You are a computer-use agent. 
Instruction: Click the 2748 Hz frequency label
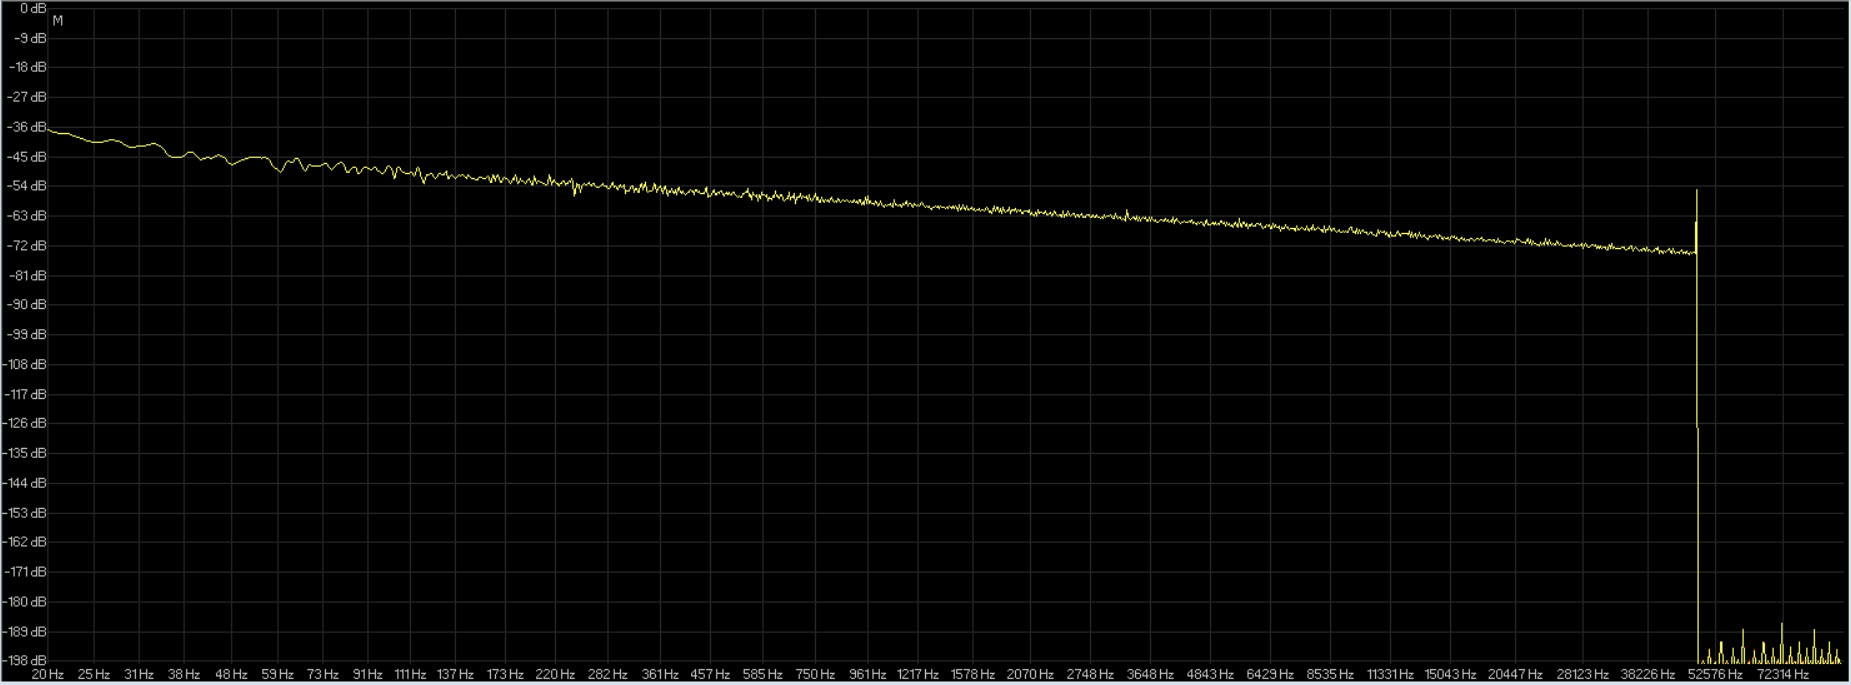tap(1090, 675)
